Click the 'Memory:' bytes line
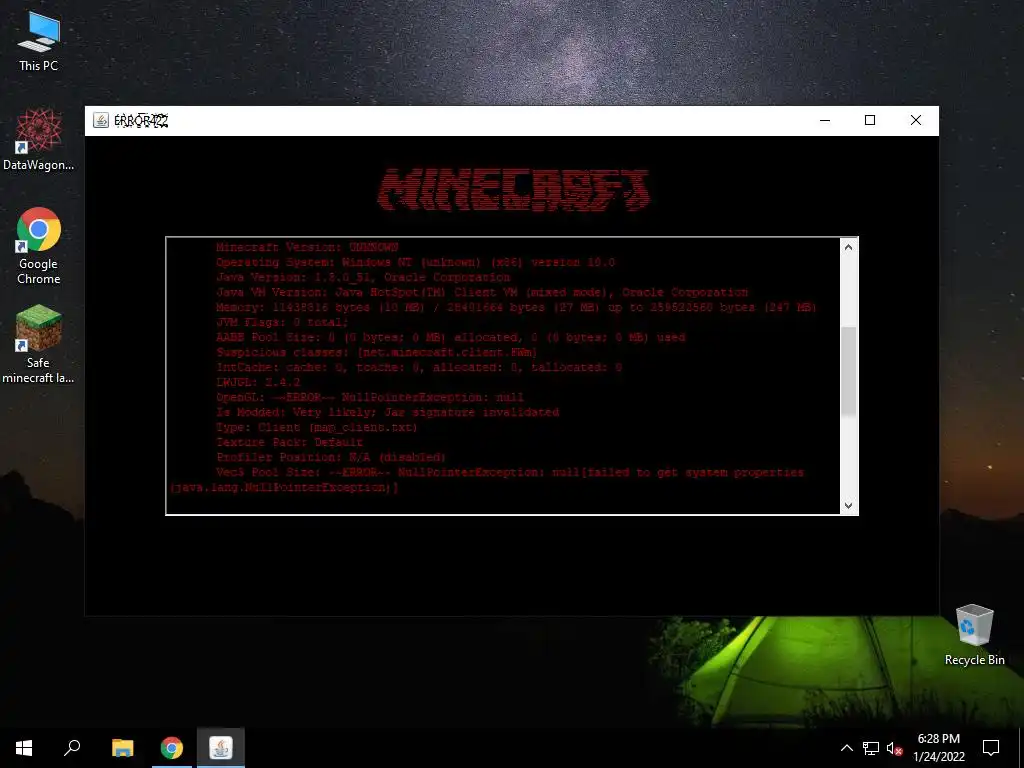Screen dimensions: 1024x768 [x=516, y=308]
